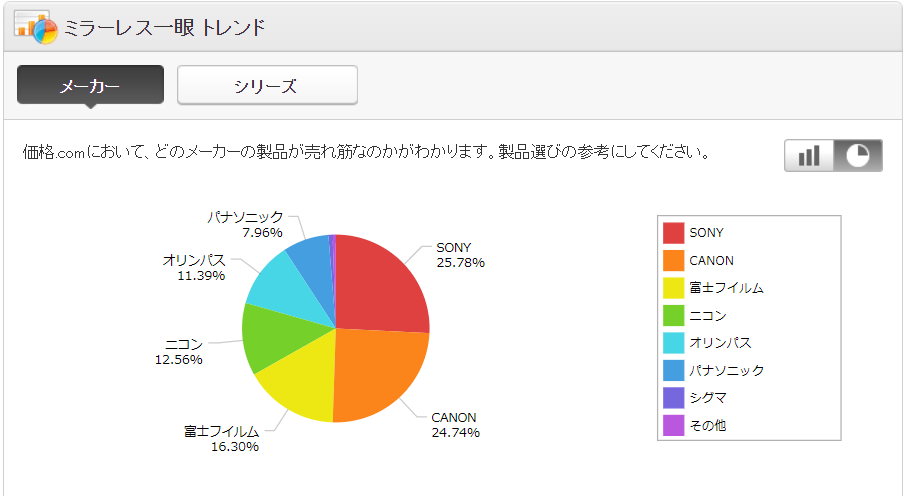Click the CANON orange legend swatch

[673, 261]
